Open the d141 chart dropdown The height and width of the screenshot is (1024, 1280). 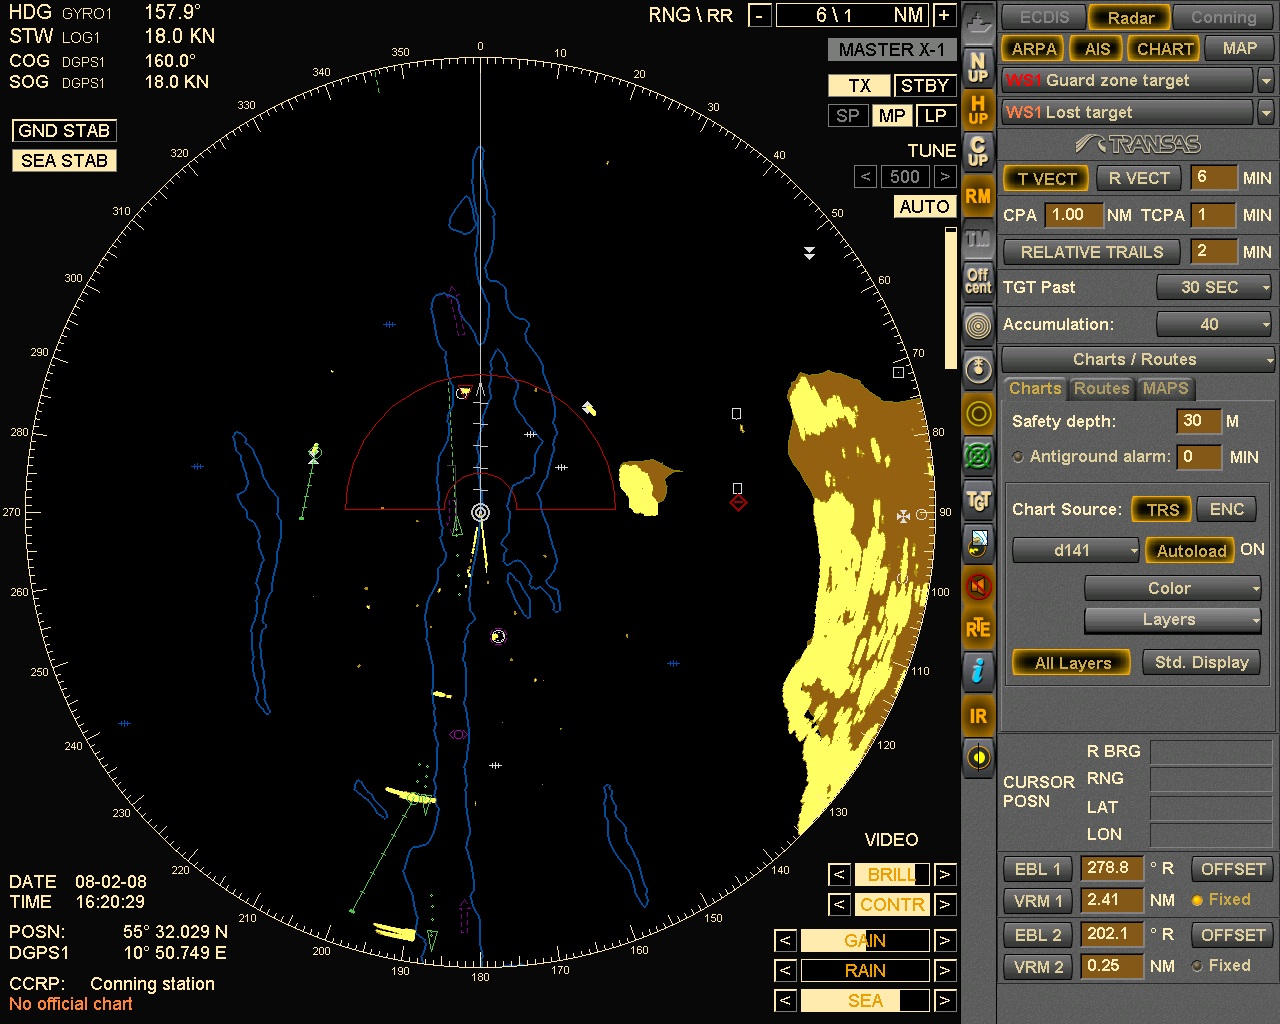(1075, 549)
